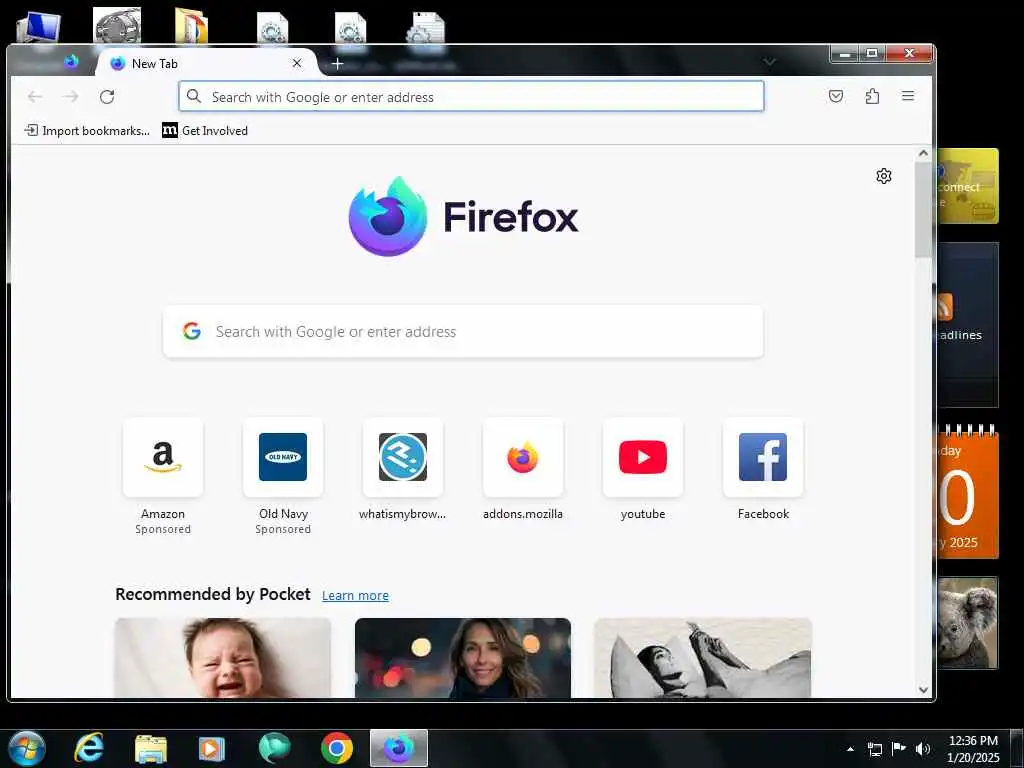Click the koala slideshow desktop gadget

968,623
